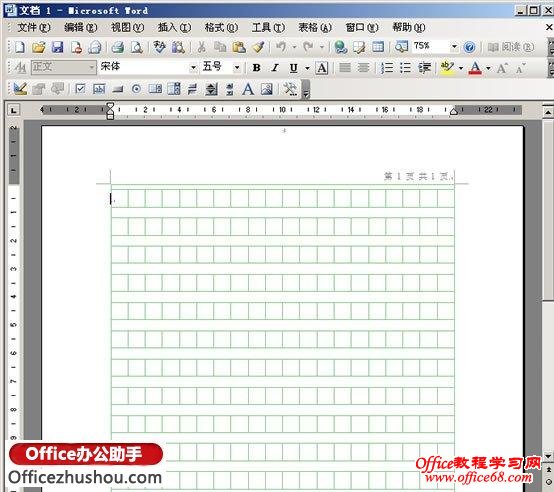Viewport: 554px width, 492px height.
Task: Toggle Distributed alignment
Action: point(363,68)
